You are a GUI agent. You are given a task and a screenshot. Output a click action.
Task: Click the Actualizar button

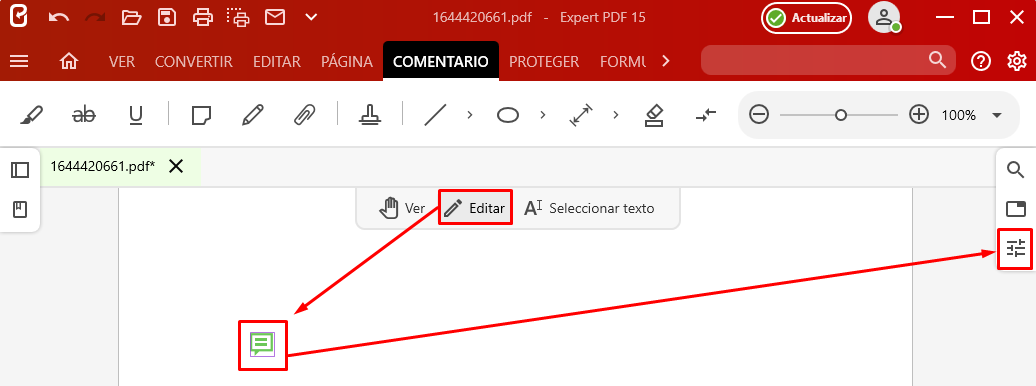tap(806, 18)
